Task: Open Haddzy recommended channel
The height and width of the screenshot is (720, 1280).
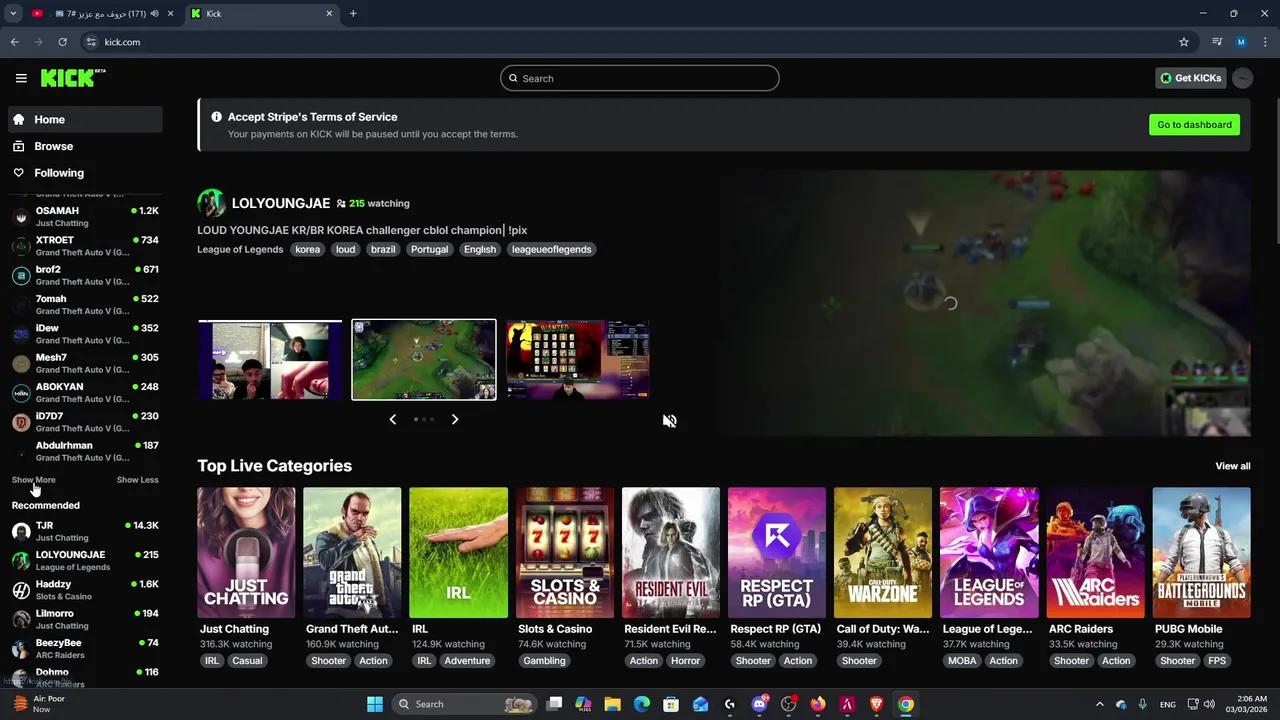Action: (x=85, y=590)
